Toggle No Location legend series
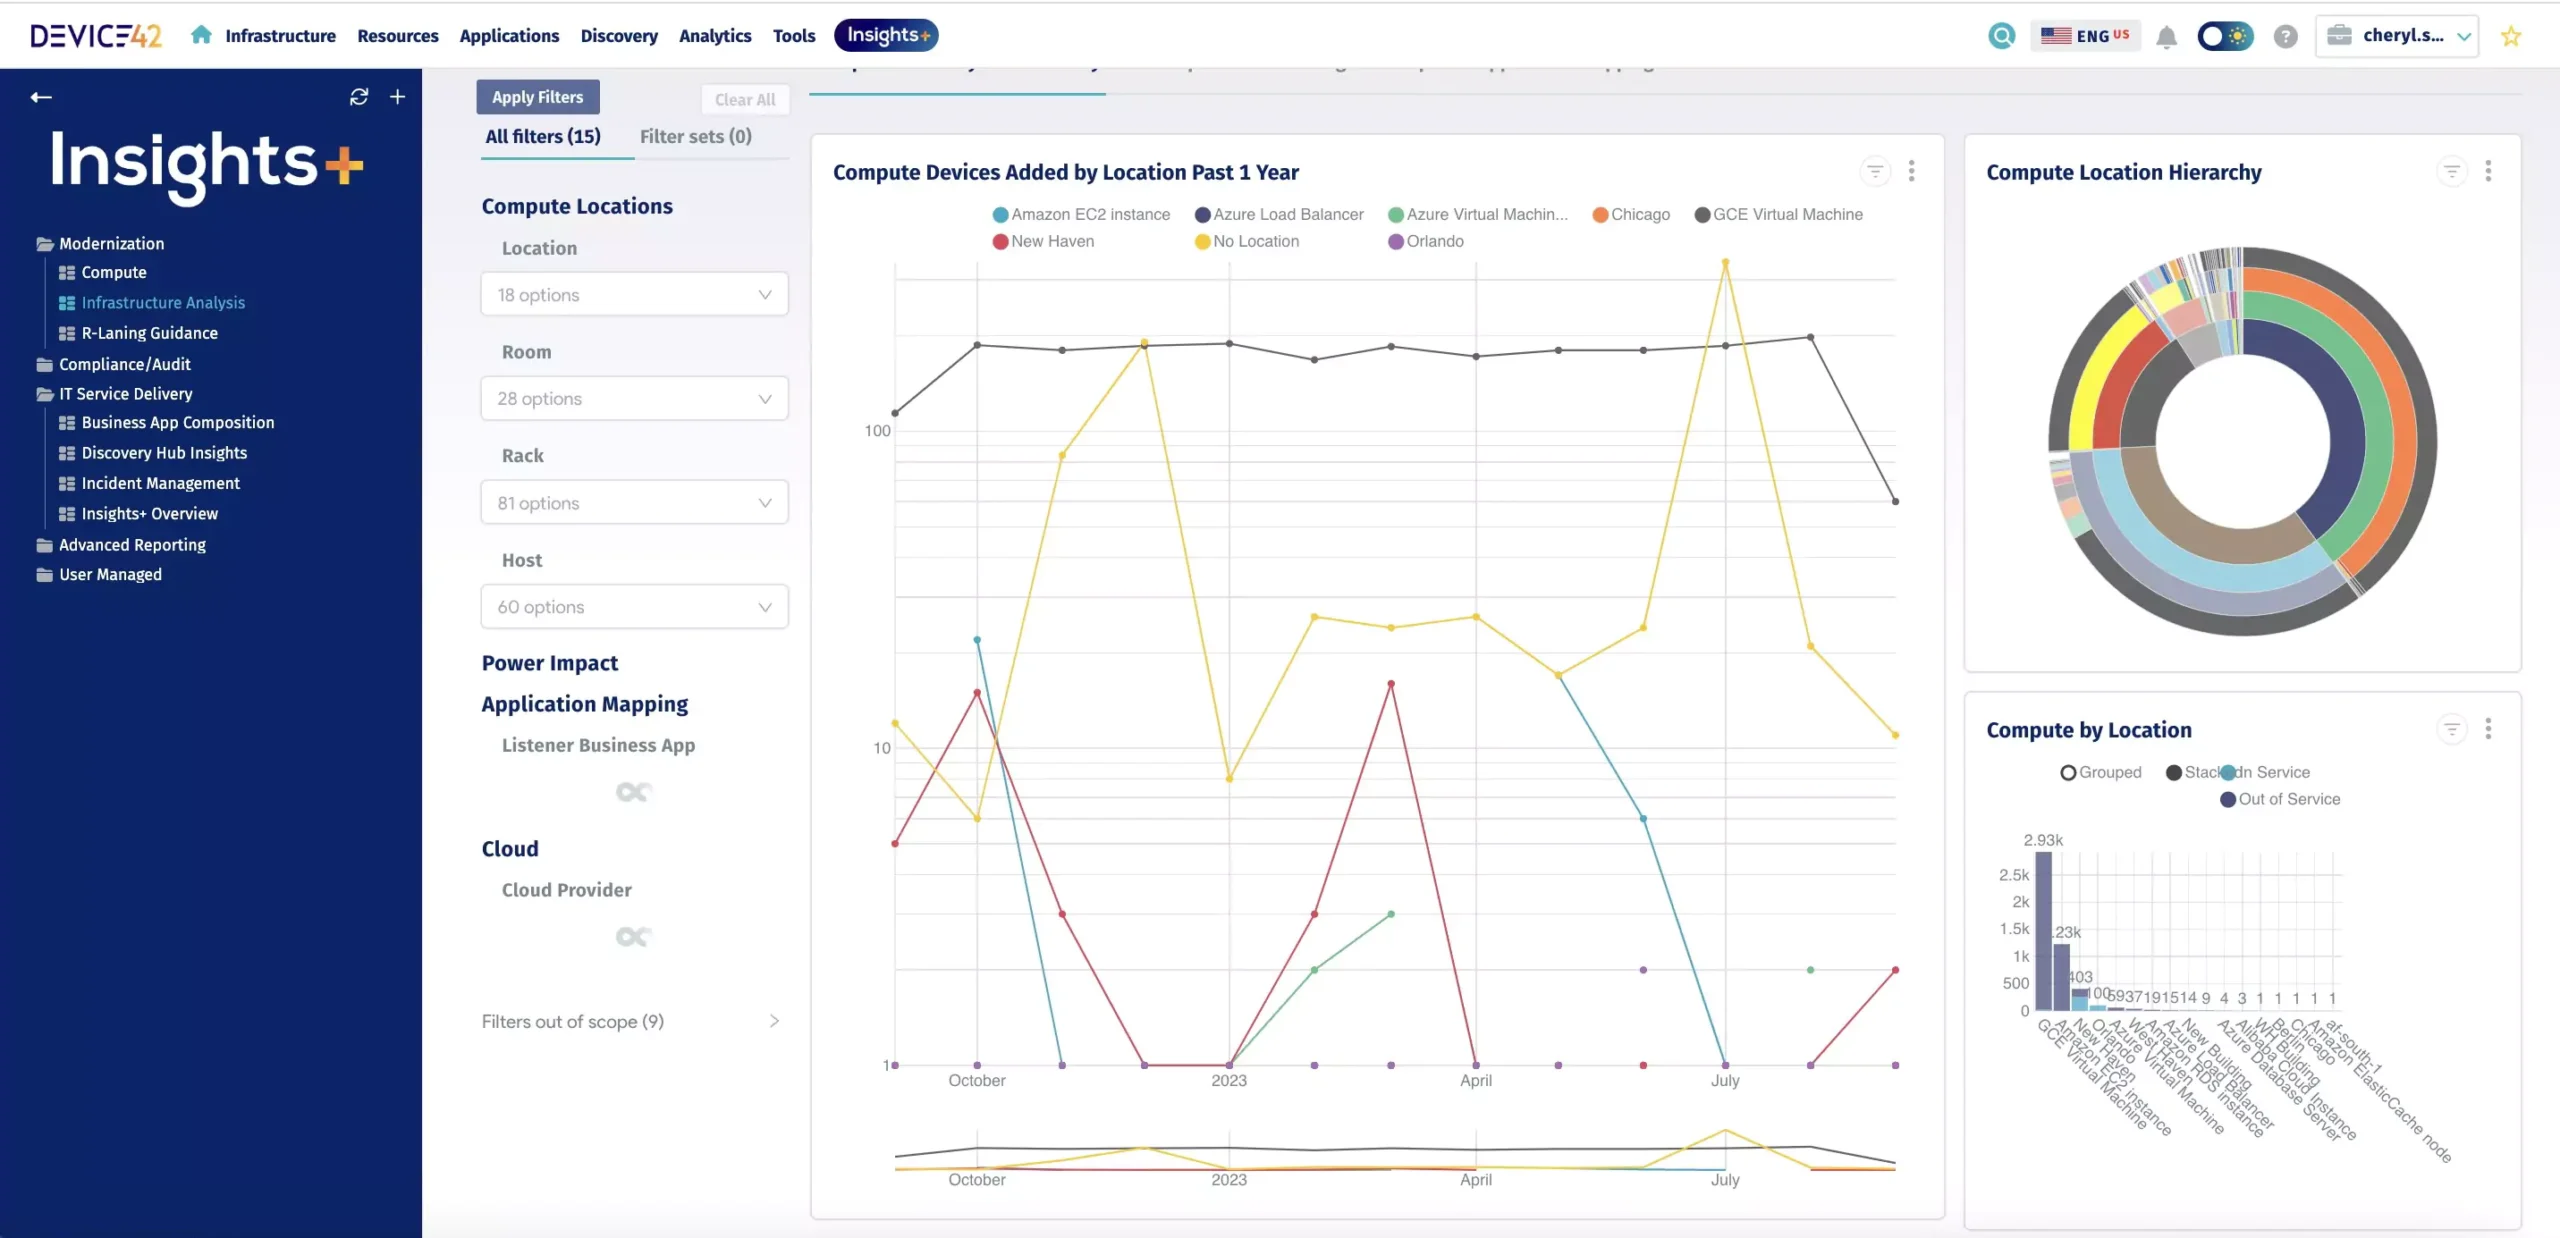Screen dimensions: 2560x1238 click(1247, 241)
